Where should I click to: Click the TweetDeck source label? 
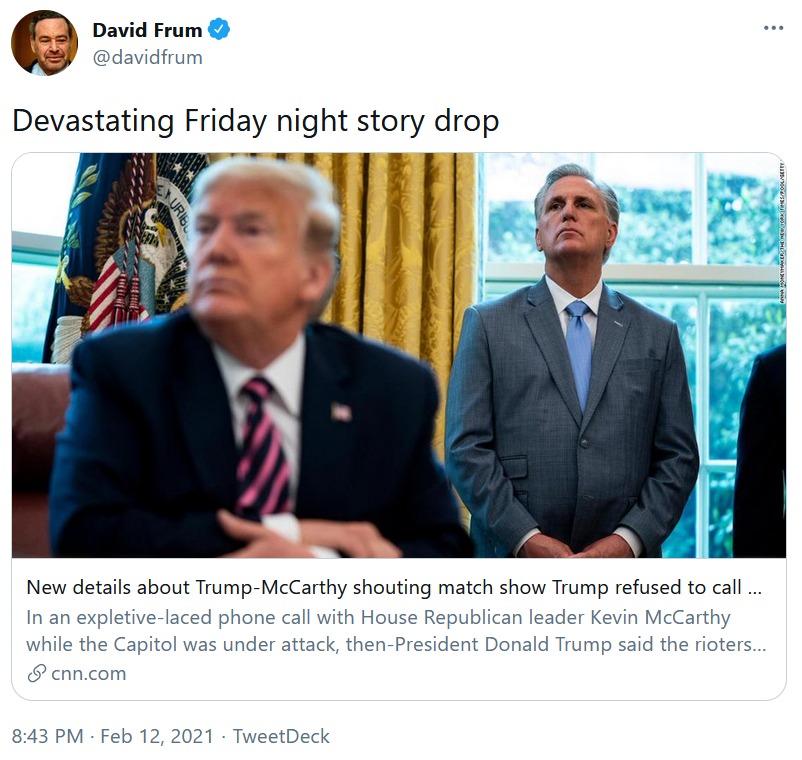[281, 736]
